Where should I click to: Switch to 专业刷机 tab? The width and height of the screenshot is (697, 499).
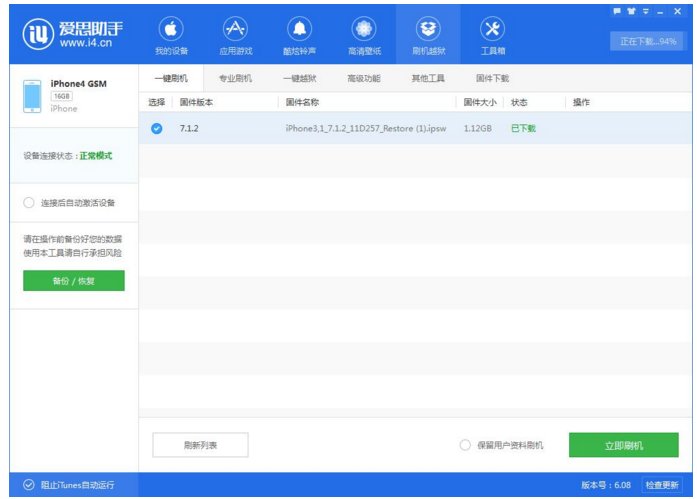[x=236, y=78]
